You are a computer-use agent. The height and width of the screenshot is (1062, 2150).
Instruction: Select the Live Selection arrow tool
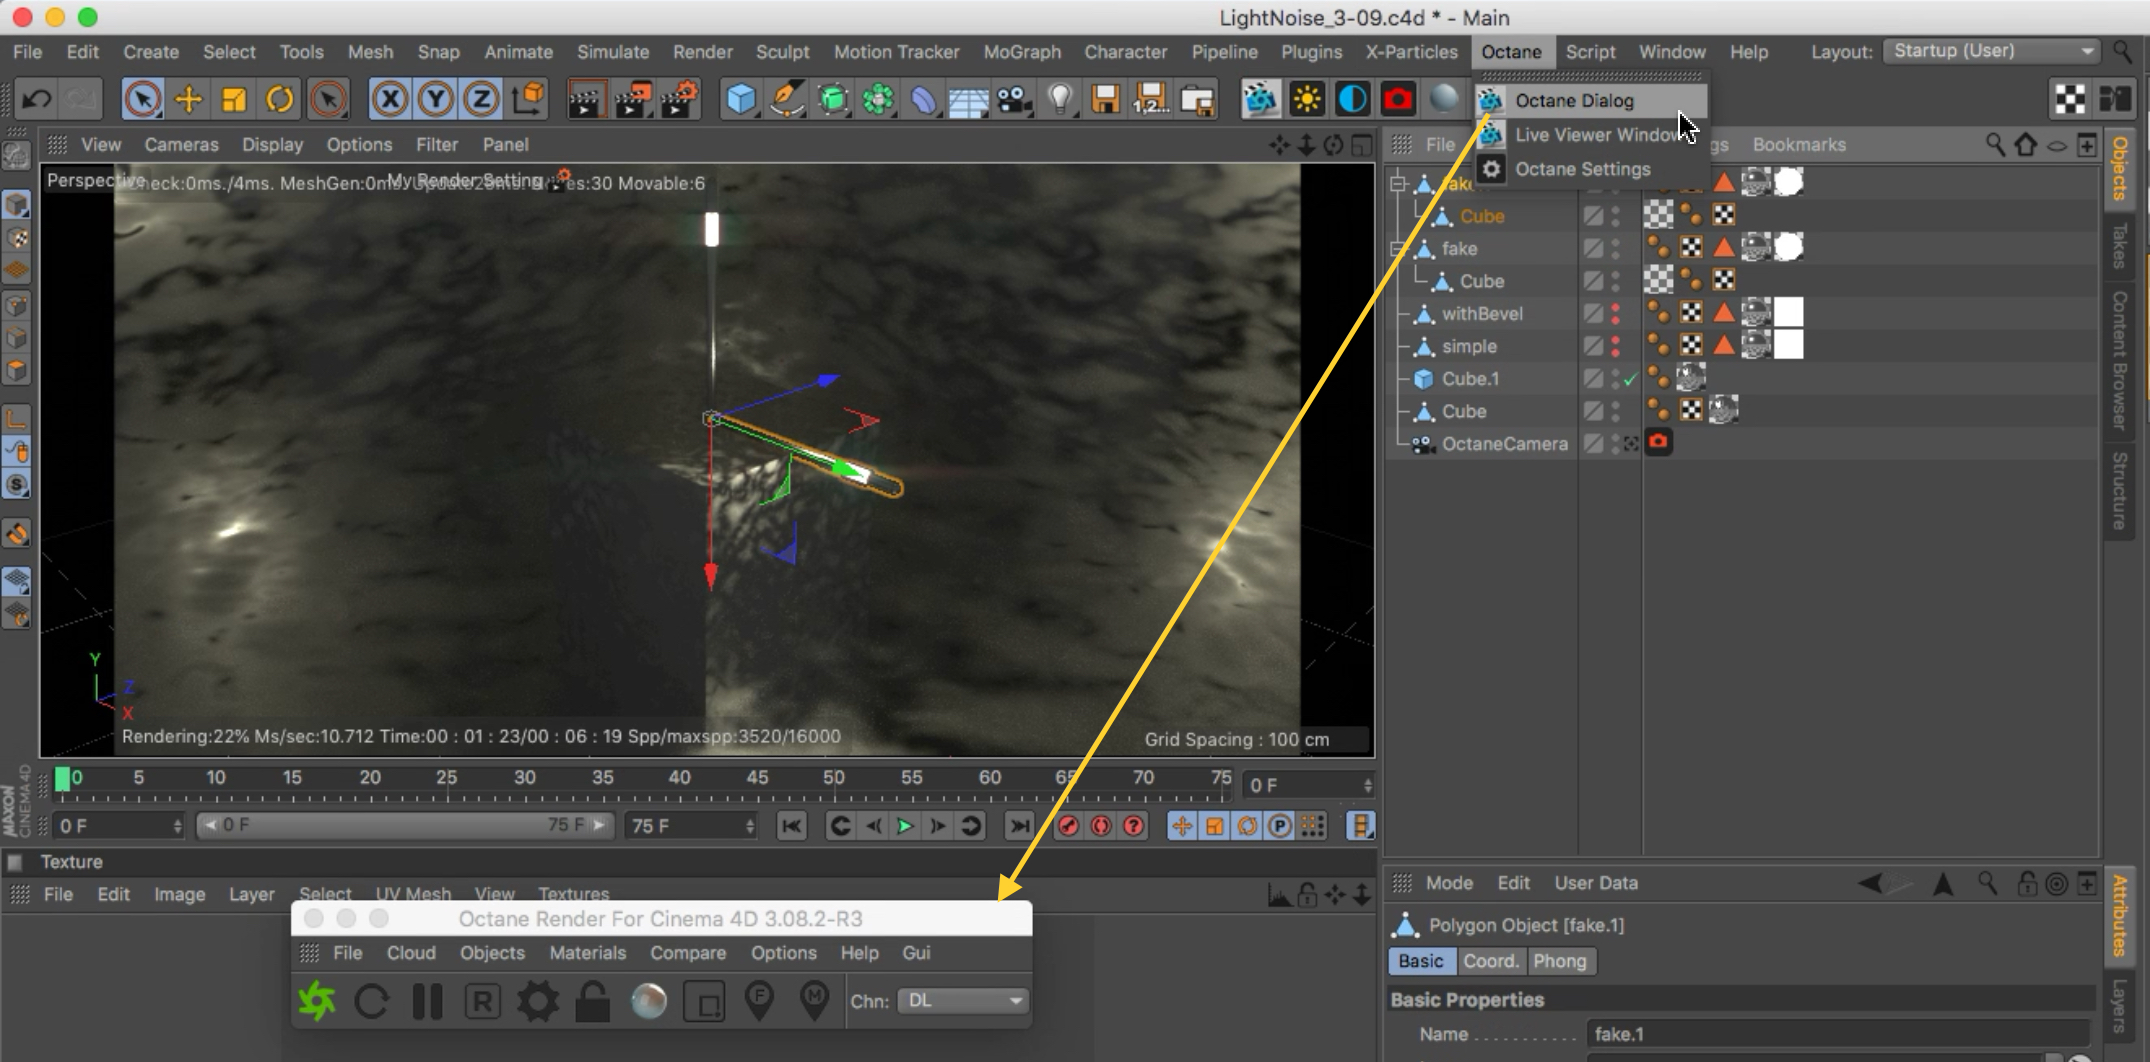tap(142, 99)
